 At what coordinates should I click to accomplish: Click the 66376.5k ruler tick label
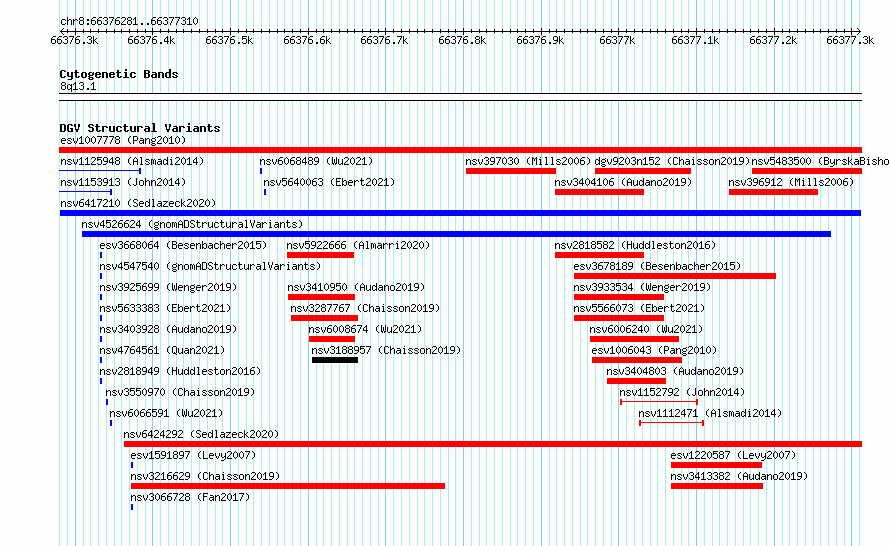(229, 40)
